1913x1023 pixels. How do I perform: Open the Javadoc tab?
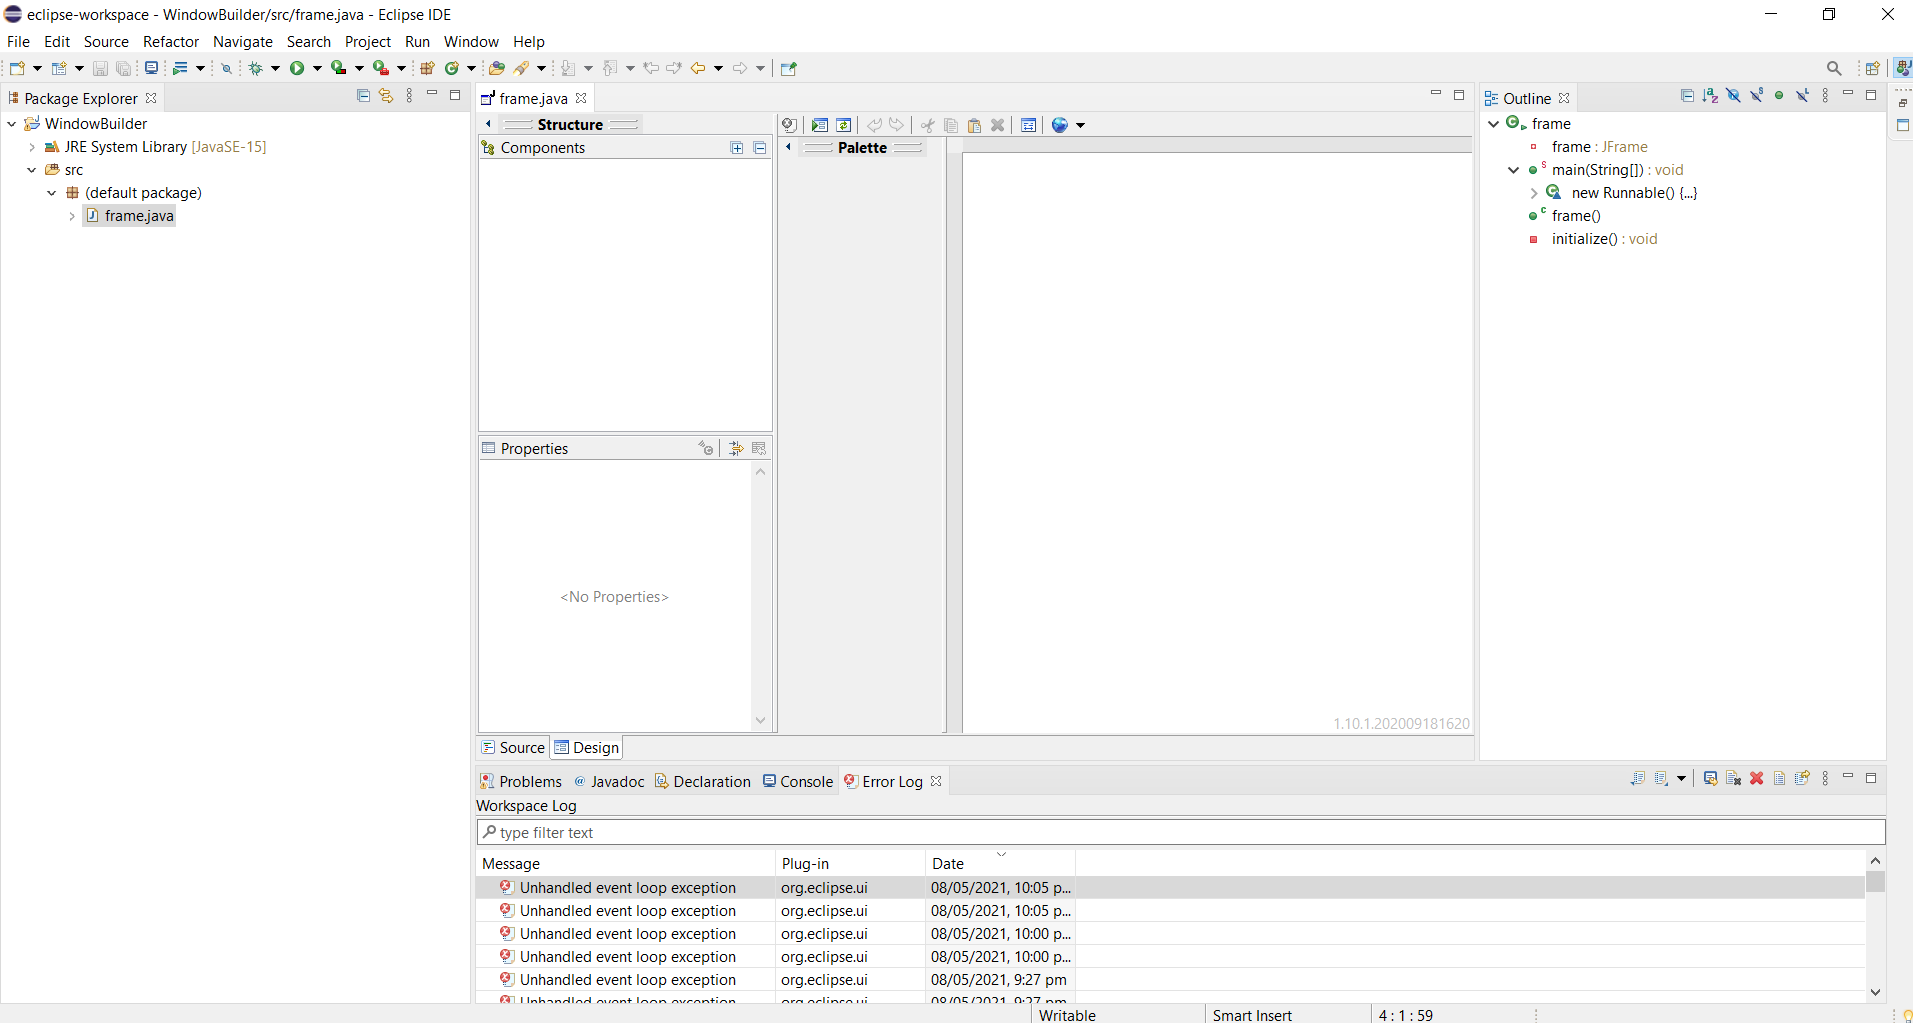(609, 782)
